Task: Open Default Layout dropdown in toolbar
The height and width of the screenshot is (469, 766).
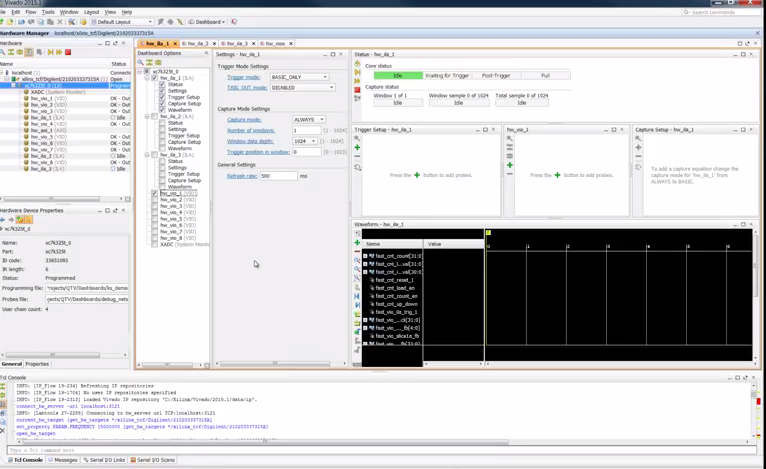Action: (x=122, y=22)
